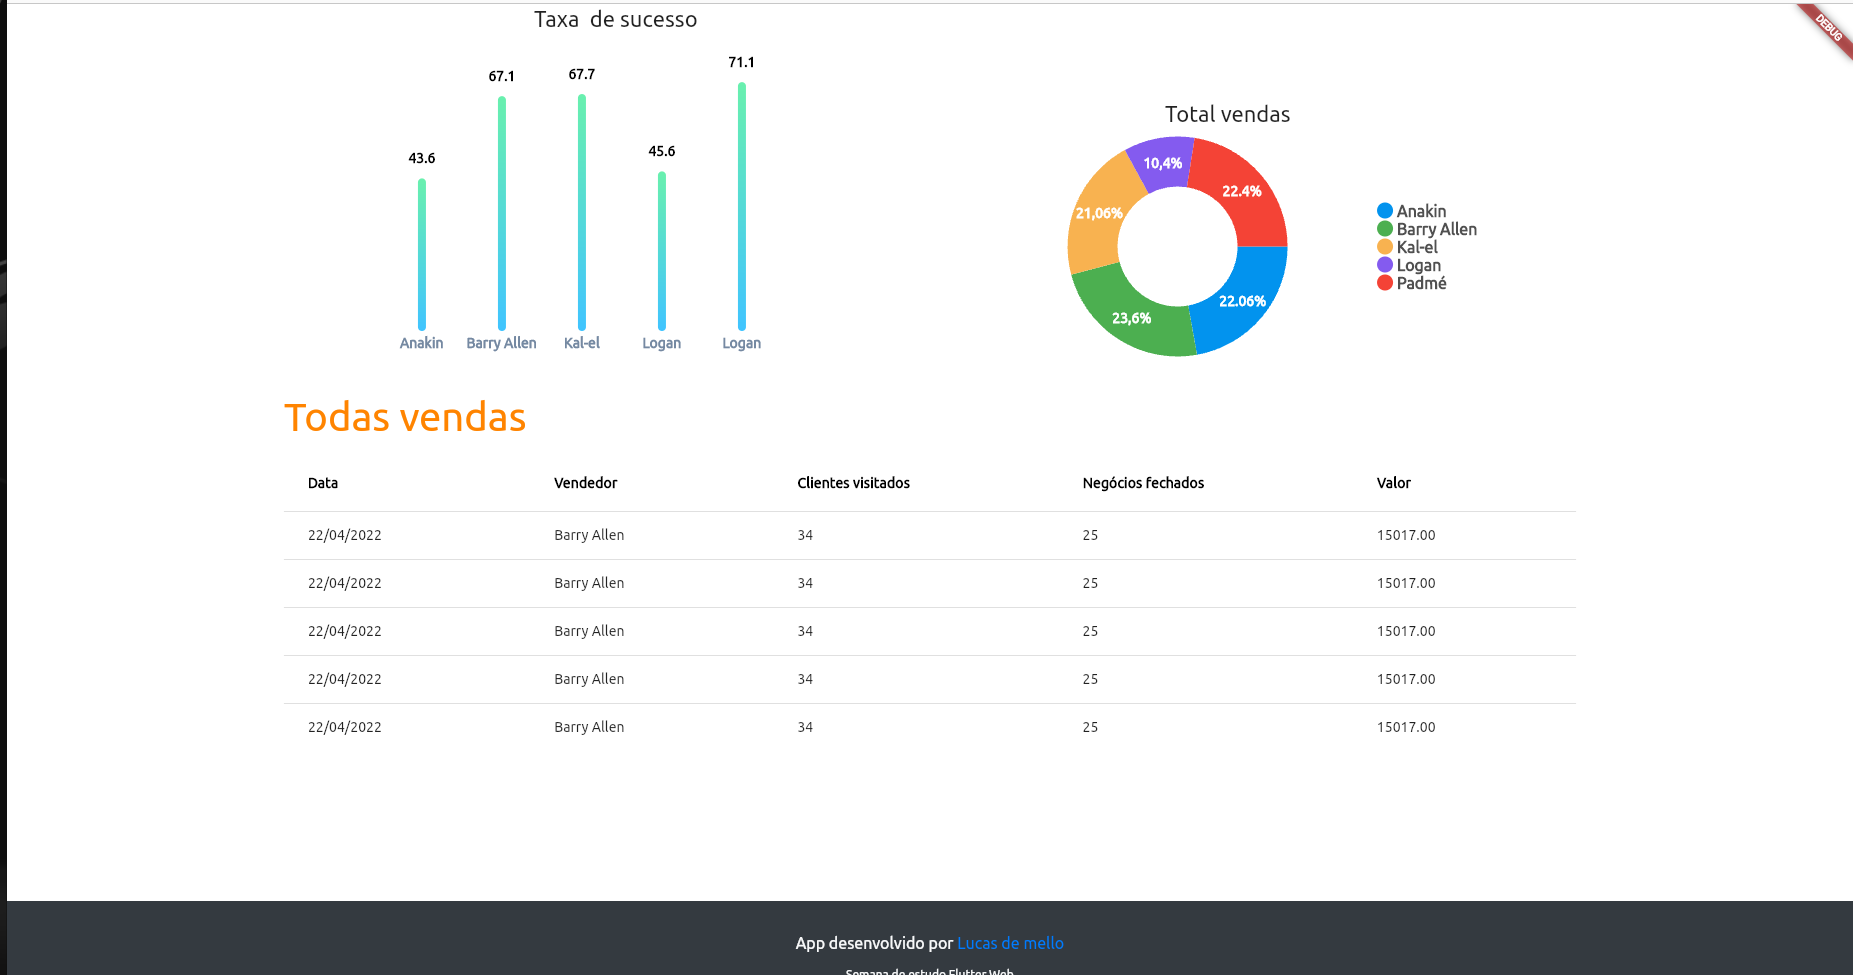This screenshot has width=1853, height=975.
Task: Click the DEBUG banner ribbon
Action: (x=1829, y=27)
